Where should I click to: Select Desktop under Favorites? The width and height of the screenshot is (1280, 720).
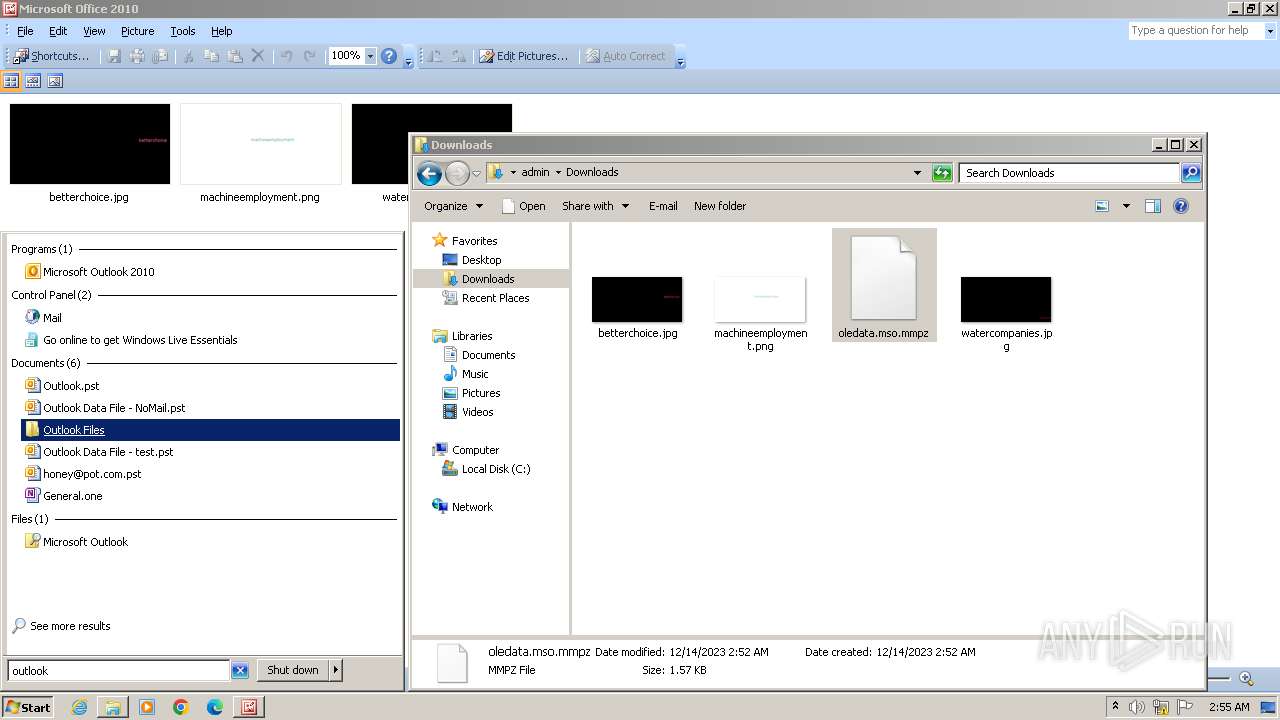(x=481, y=260)
